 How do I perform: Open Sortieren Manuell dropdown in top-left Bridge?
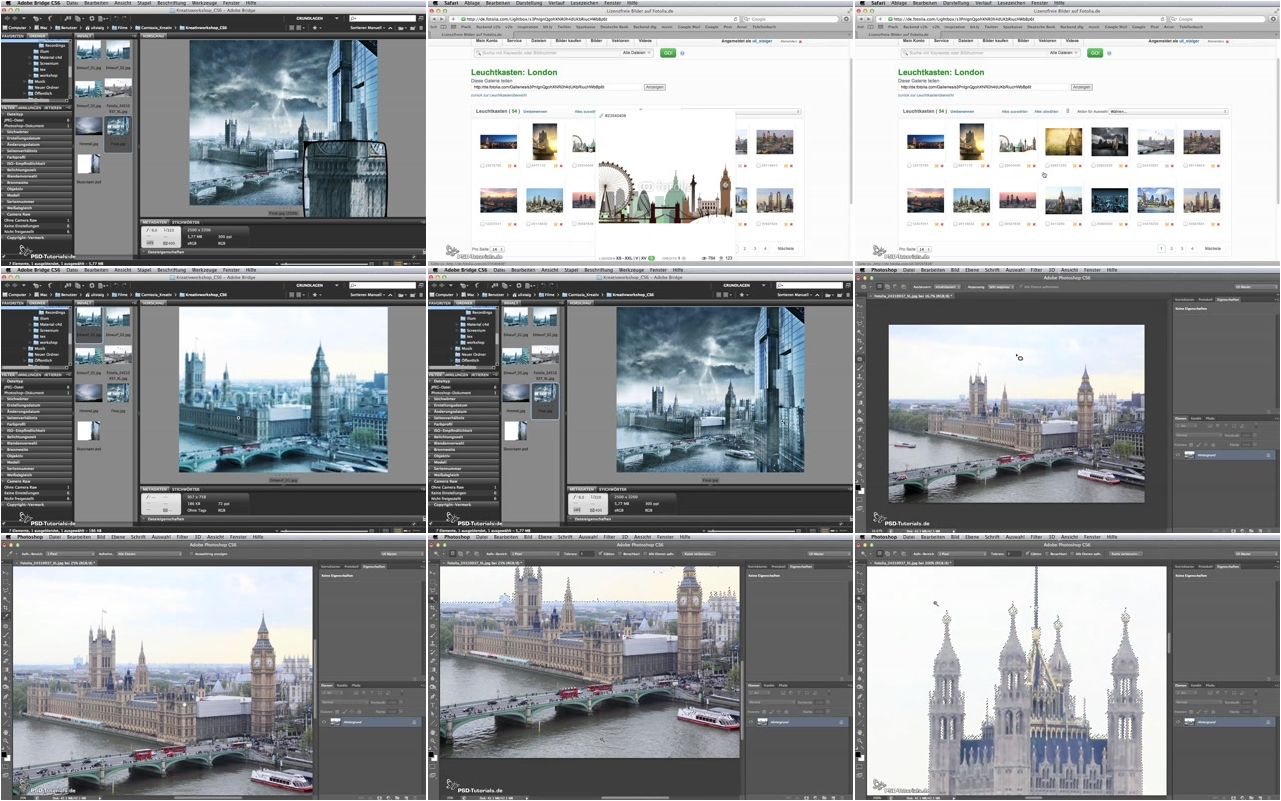(x=367, y=28)
